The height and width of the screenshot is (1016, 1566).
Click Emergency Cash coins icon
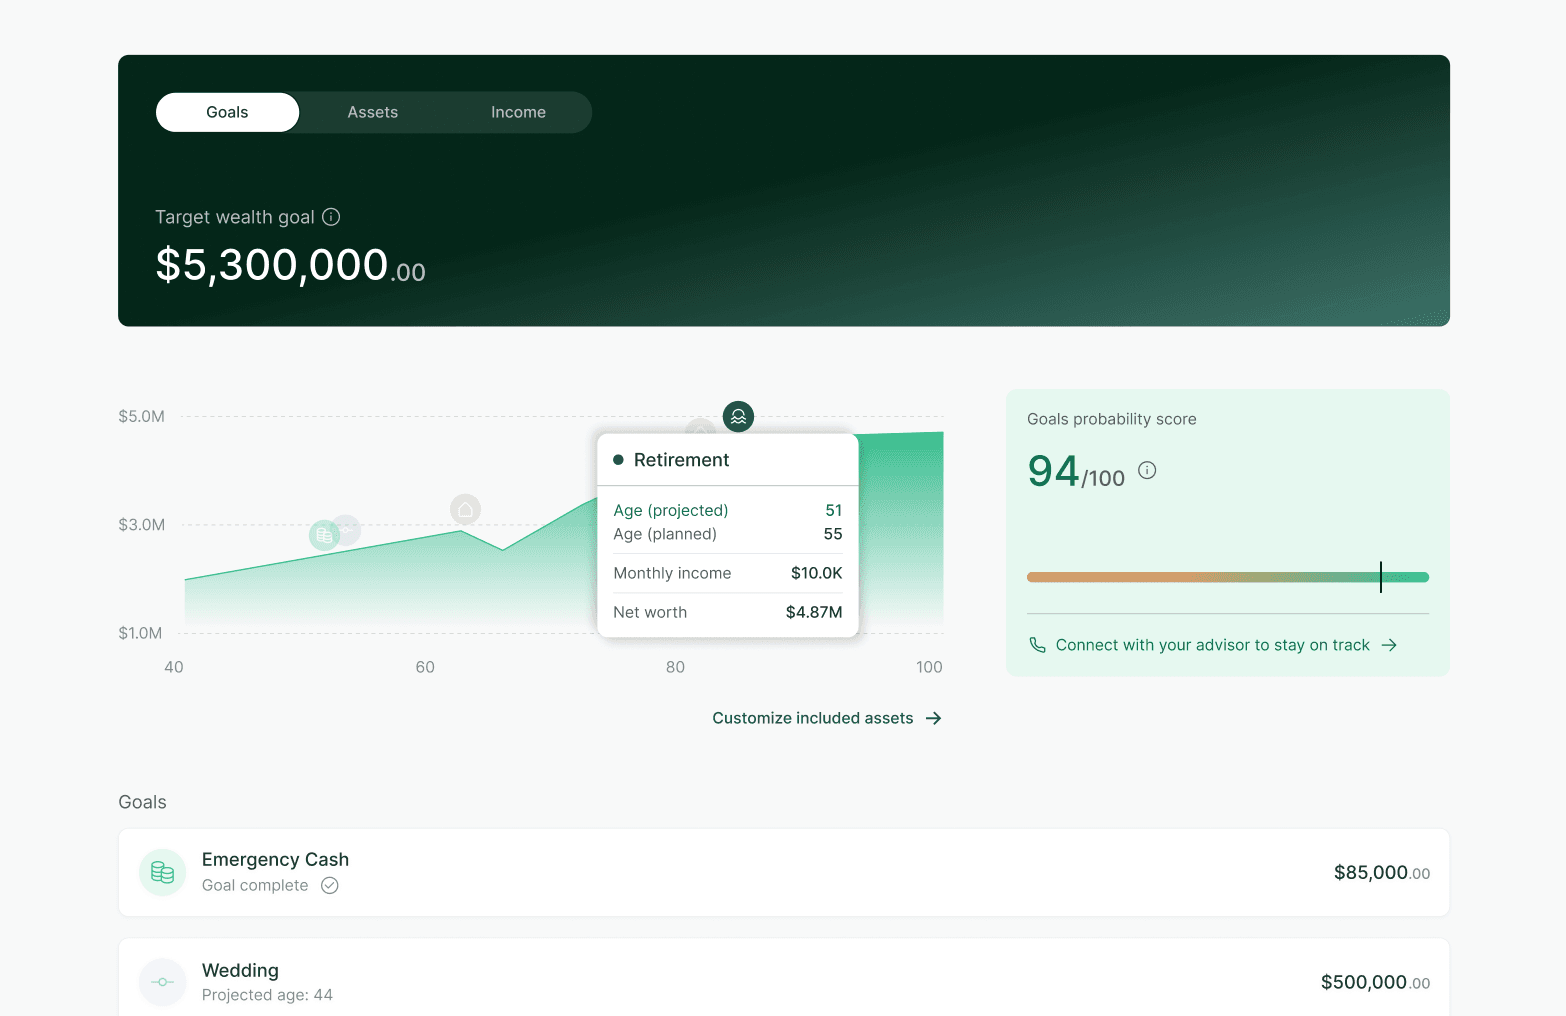coord(162,872)
